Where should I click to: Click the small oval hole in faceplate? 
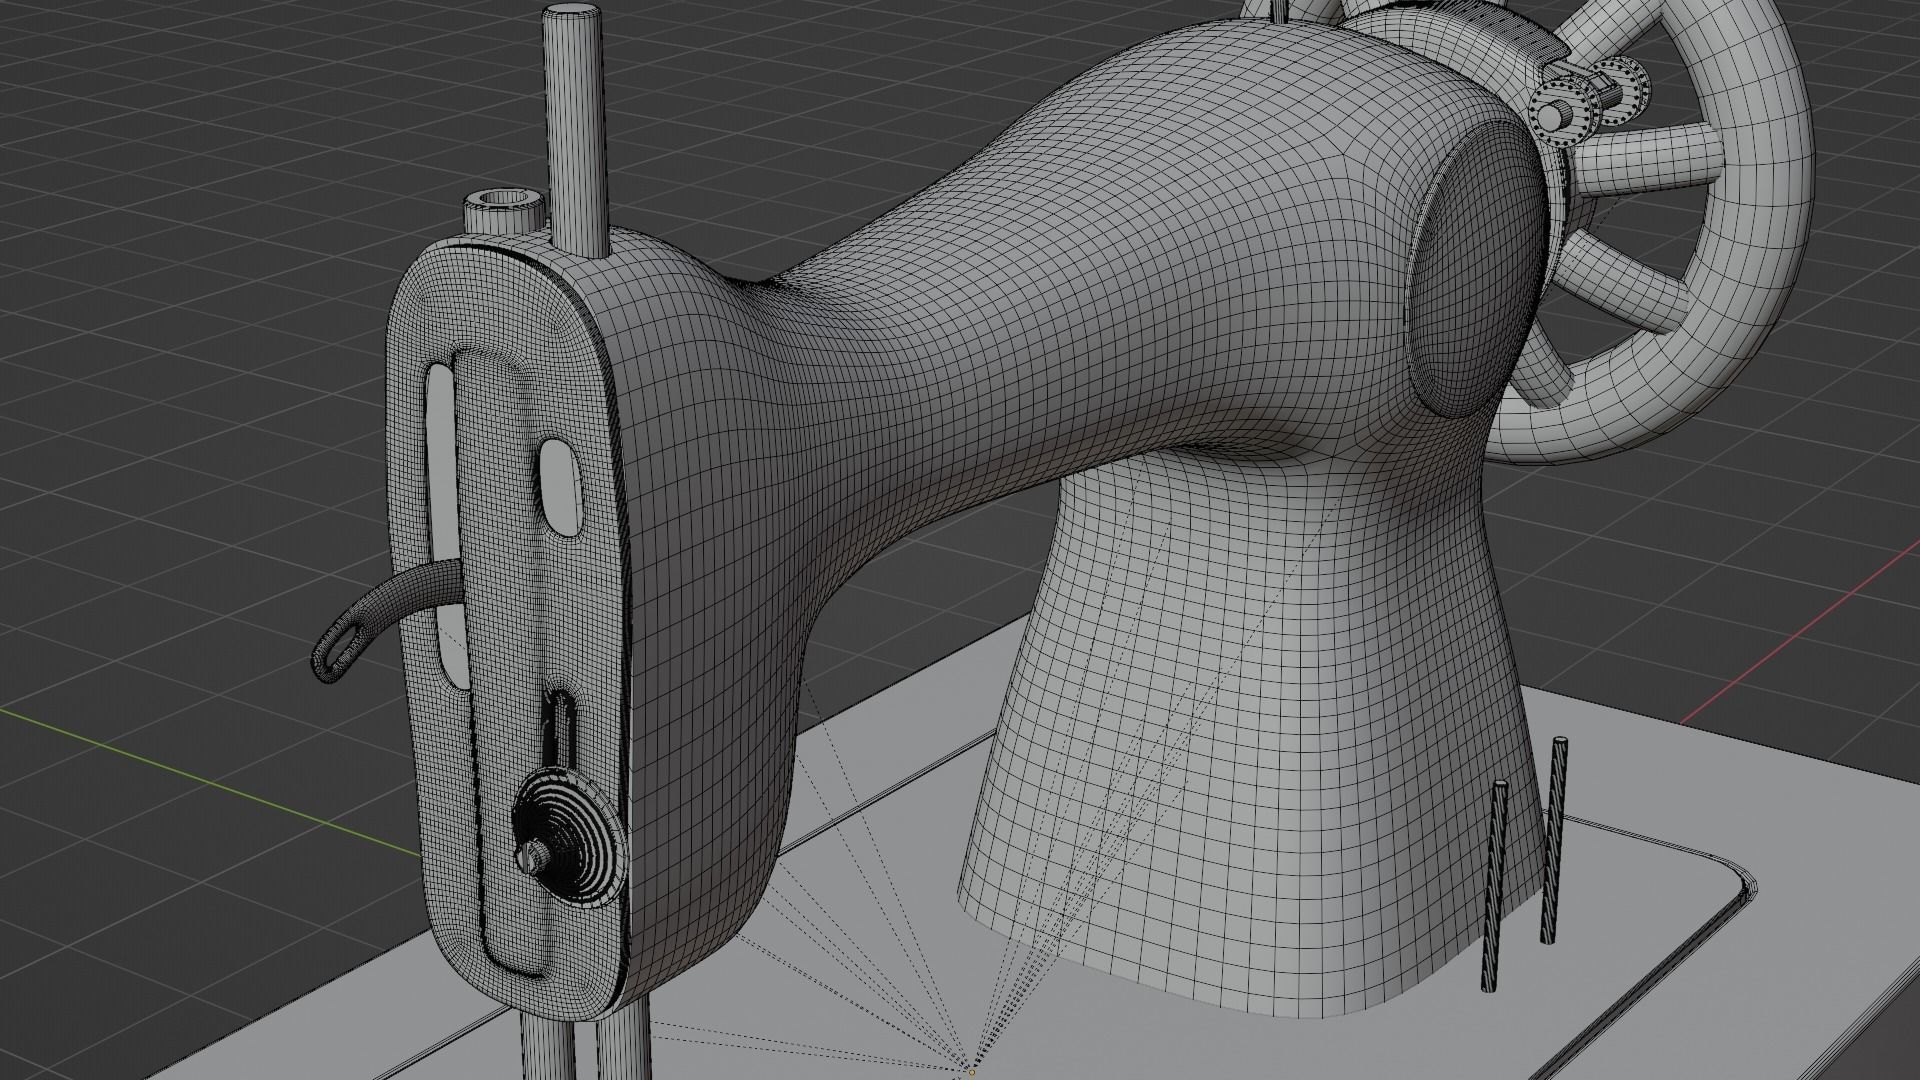(x=561, y=487)
